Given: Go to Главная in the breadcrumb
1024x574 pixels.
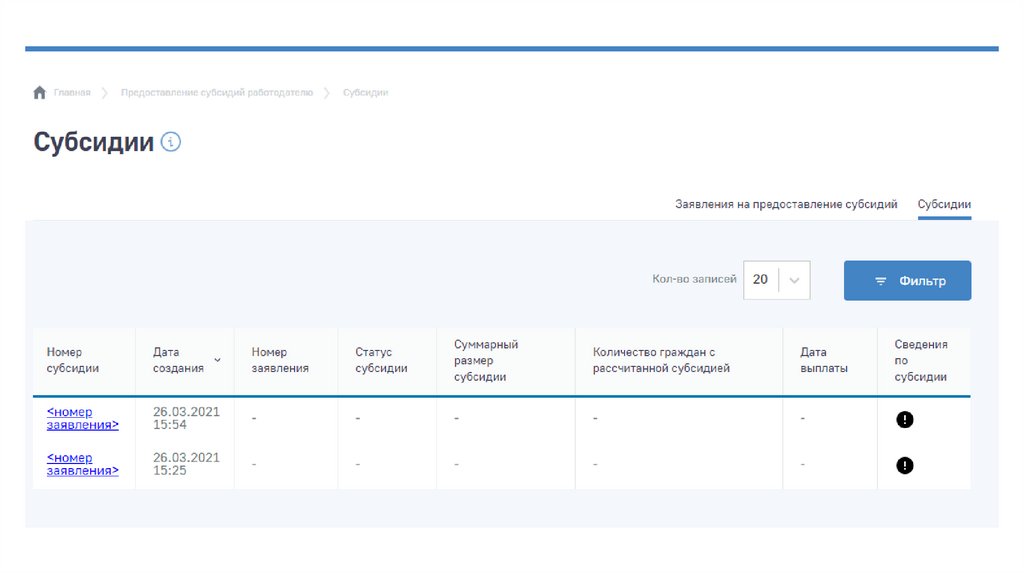Looking at the screenshot, I should tap(72, 93).
